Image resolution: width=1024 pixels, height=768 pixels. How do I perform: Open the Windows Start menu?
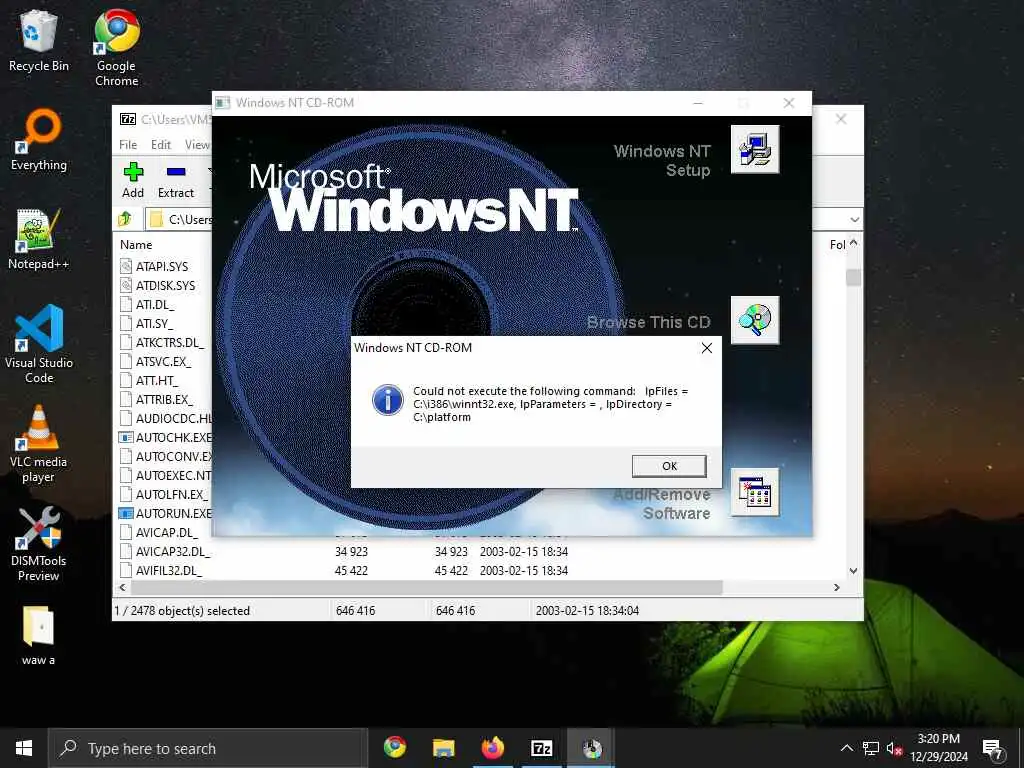(x=24, y=748)
